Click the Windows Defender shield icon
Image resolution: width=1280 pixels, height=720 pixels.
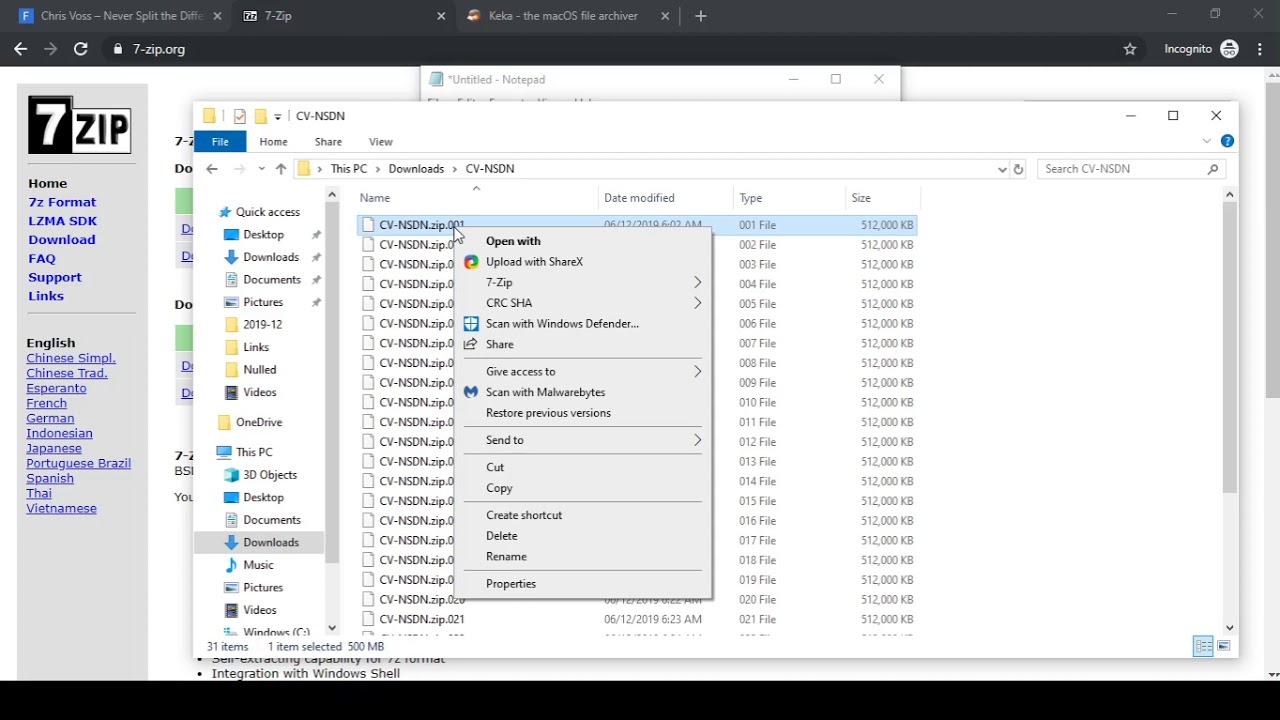(471, 324)
